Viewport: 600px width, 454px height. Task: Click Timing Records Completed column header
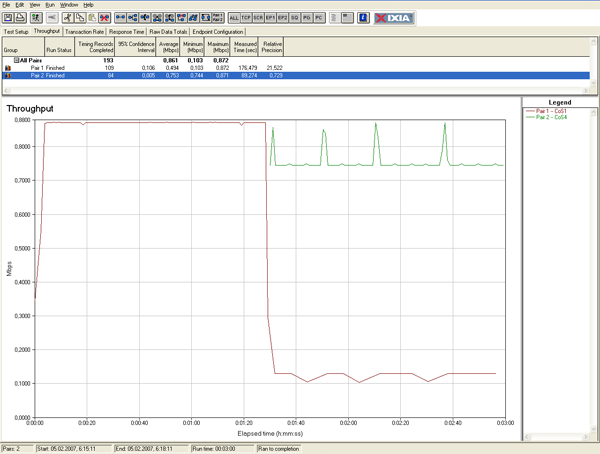pyautogui.click(x=95, y=47)
